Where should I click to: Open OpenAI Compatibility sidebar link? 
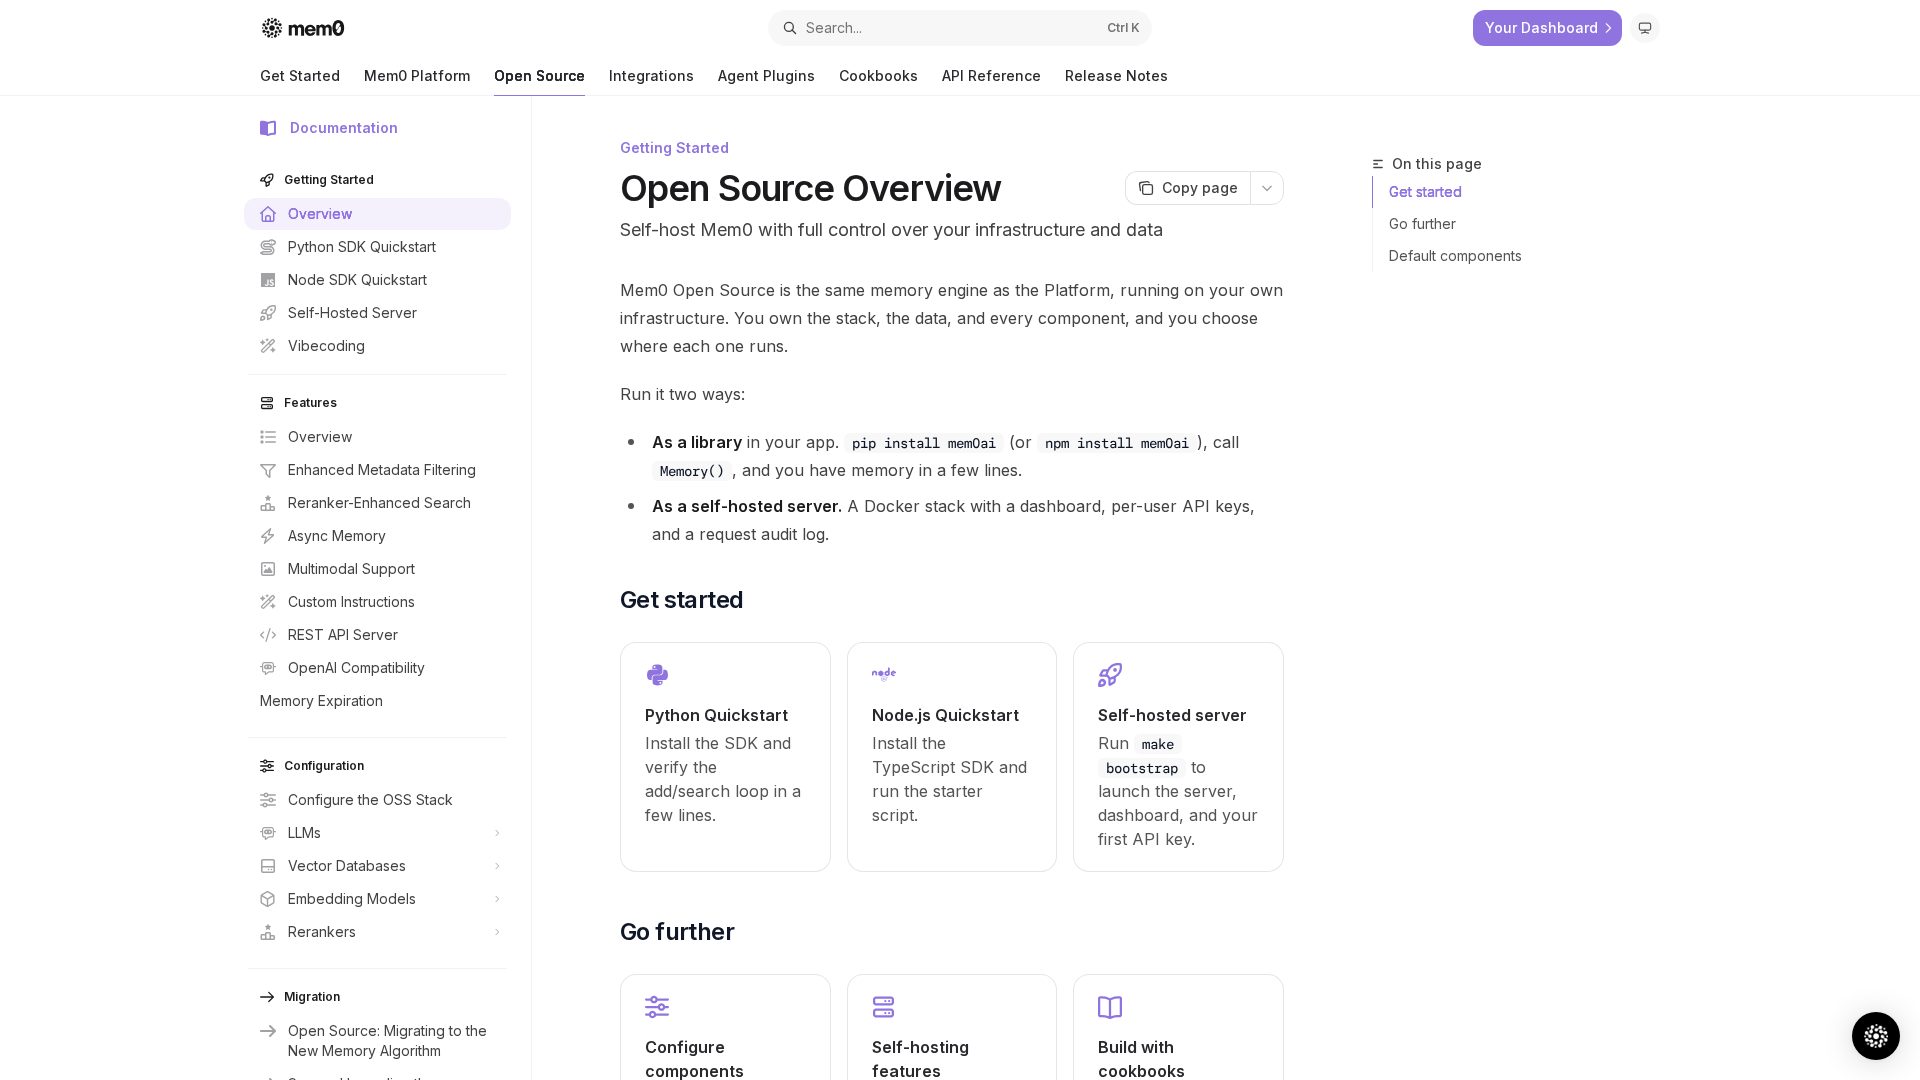(378, 668)
